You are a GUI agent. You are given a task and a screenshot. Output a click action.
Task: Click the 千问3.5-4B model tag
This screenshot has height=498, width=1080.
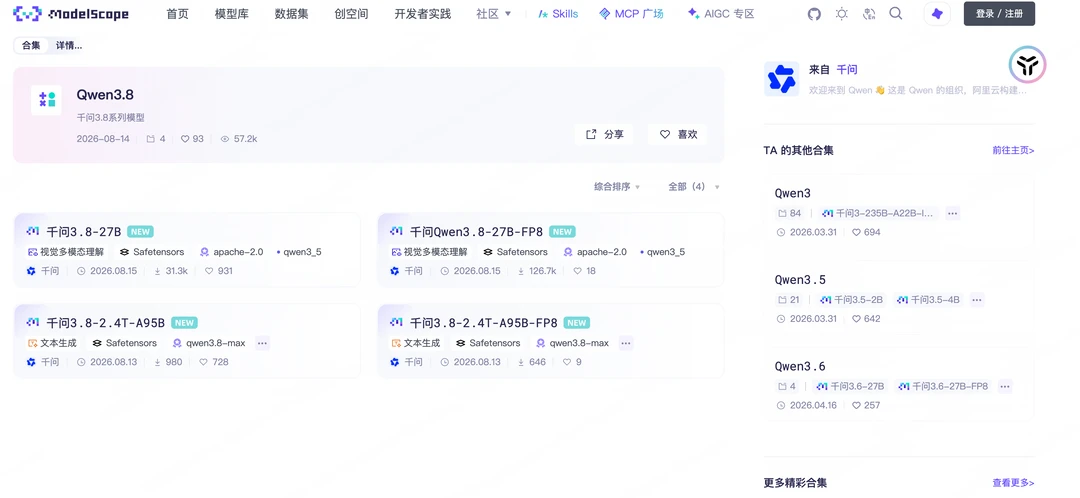[929, 300]
